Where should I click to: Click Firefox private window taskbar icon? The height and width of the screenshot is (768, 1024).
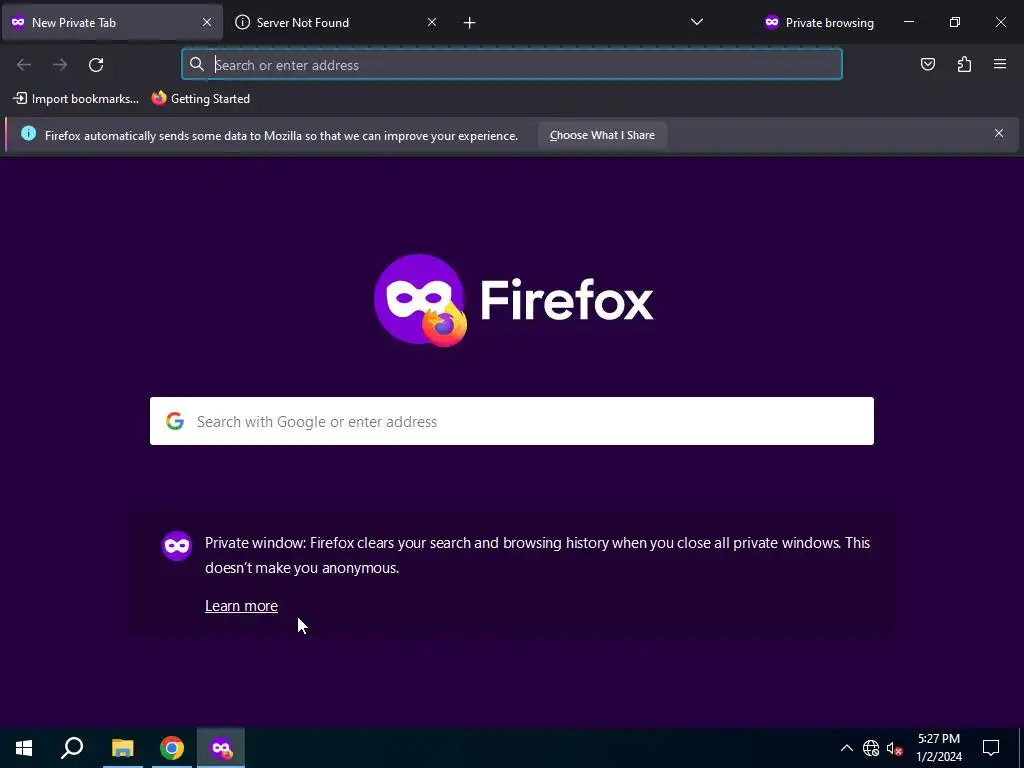click(221, 748)
